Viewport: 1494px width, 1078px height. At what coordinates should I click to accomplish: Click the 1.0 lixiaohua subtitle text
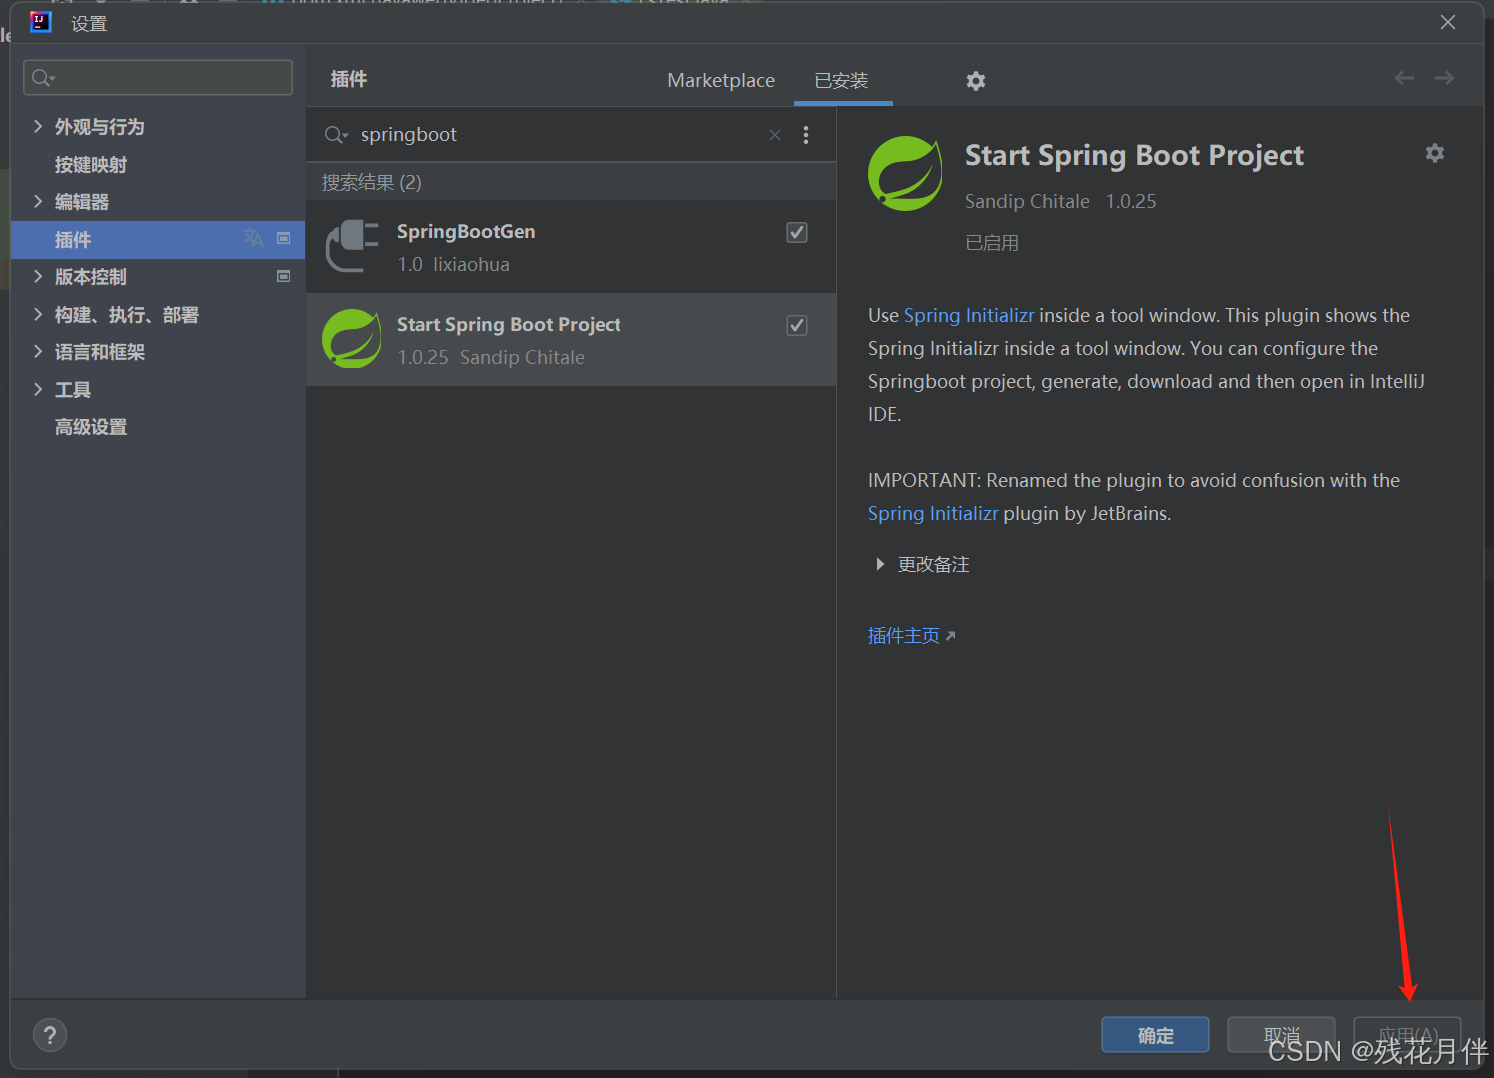coord(453,264)
